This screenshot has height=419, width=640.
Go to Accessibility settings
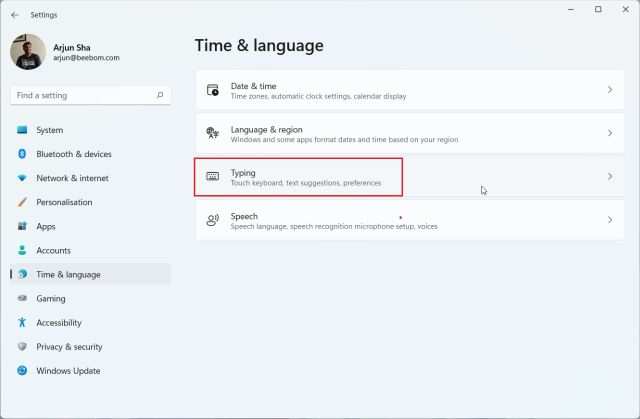coord(90,322)
